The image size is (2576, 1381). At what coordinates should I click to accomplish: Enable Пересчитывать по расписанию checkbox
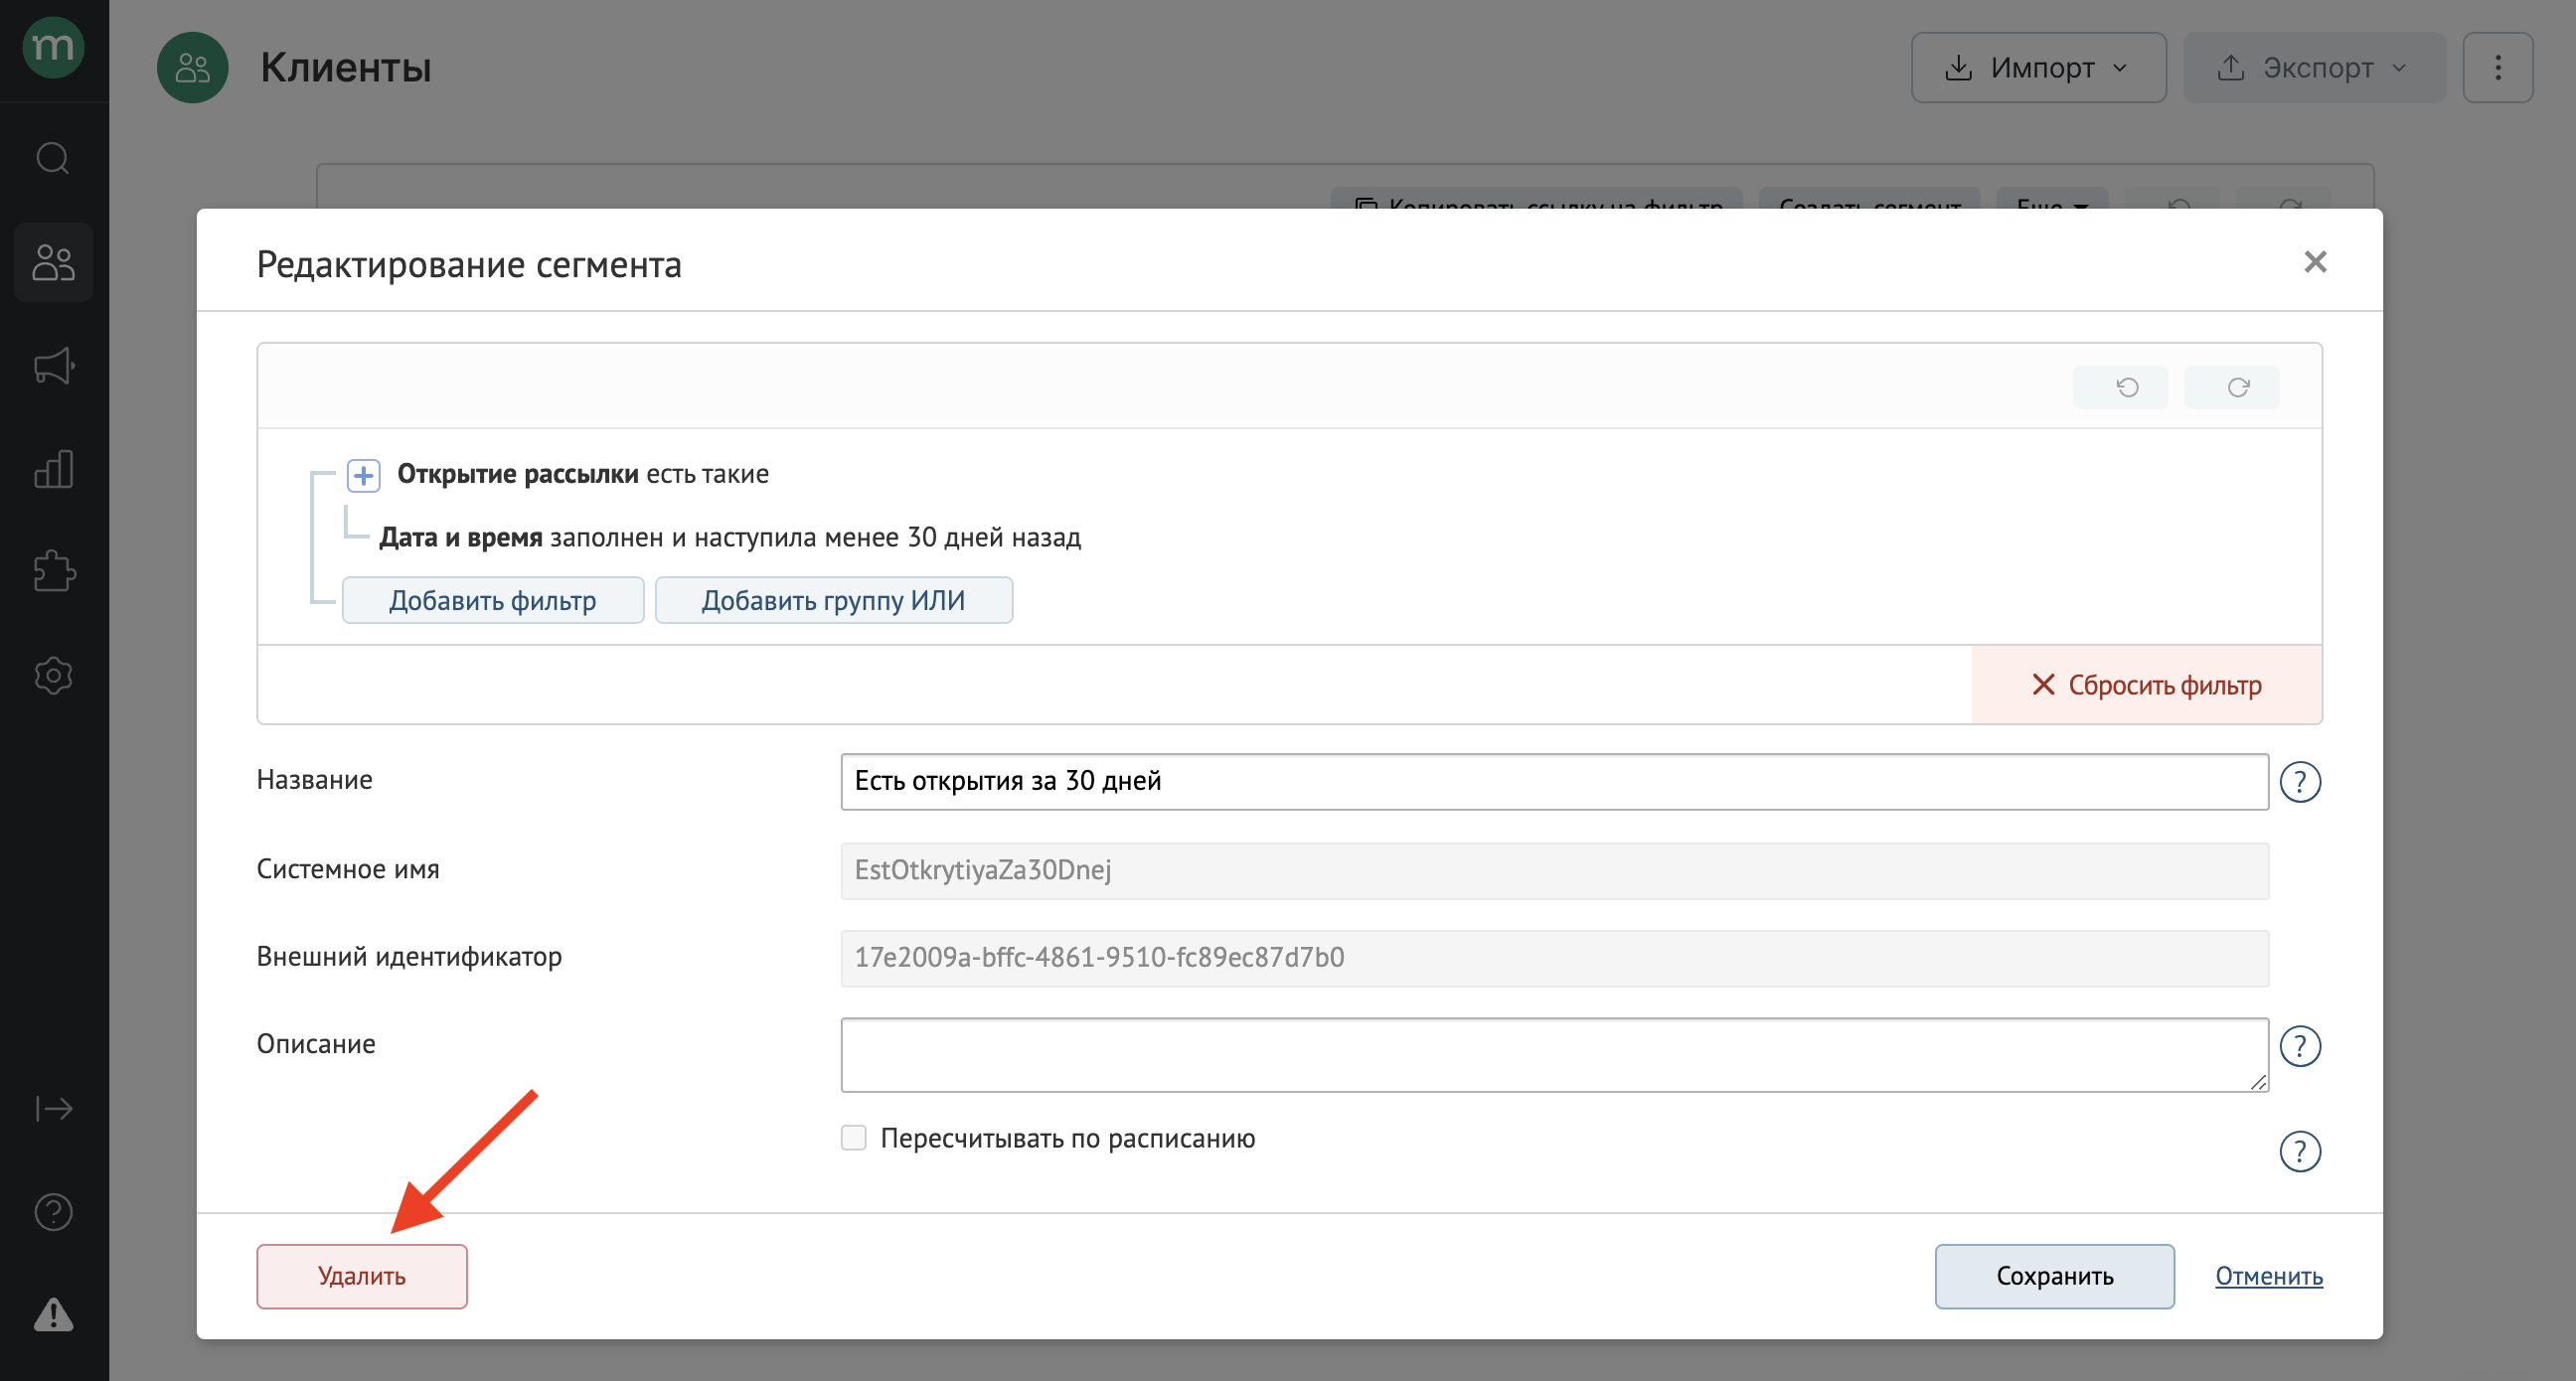click(x=853, y=1138)
